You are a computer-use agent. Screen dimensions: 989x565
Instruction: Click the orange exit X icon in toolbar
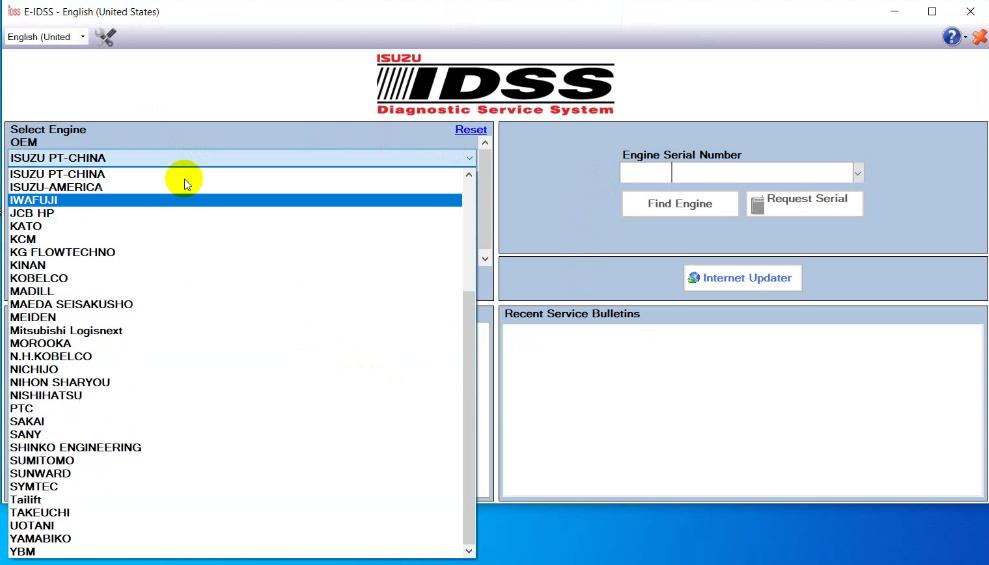pos(980,37)
